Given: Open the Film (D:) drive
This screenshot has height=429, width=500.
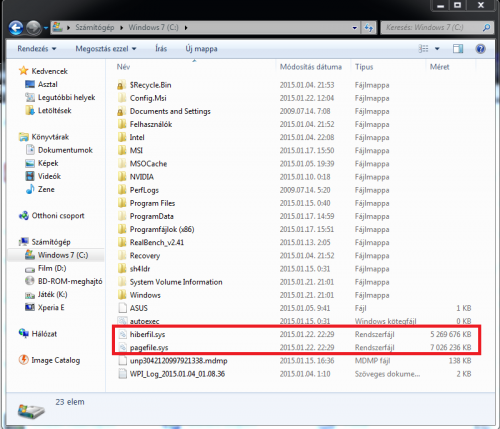Looking at the screenshot, I should coord(52,268).
